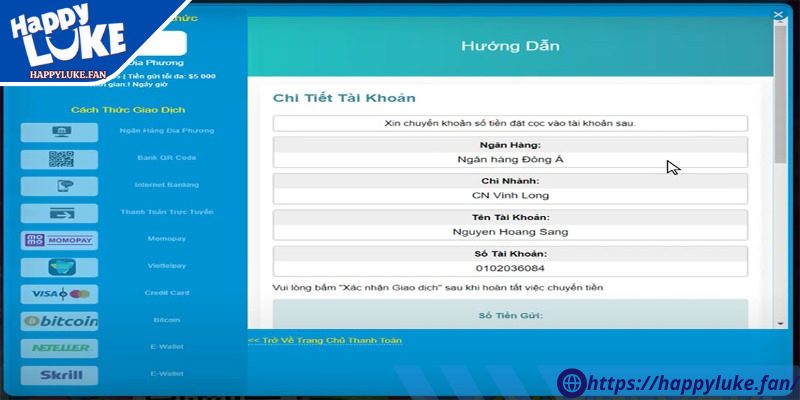Go back via Trở Về Trang Chủ Thanh Toán
Screen dimensions: 800x400
(325, 340)
